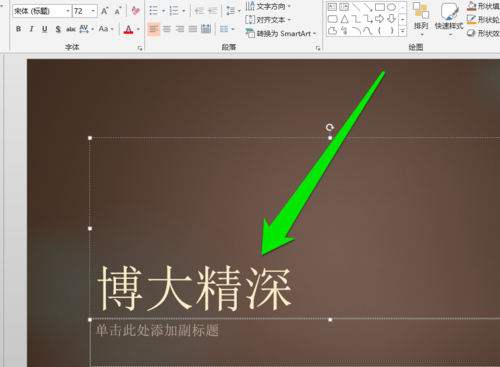Image resolution: width=500 pixels, height=367 pixels.
Task: Select the down block arrow shape
Action: point(392,19)
